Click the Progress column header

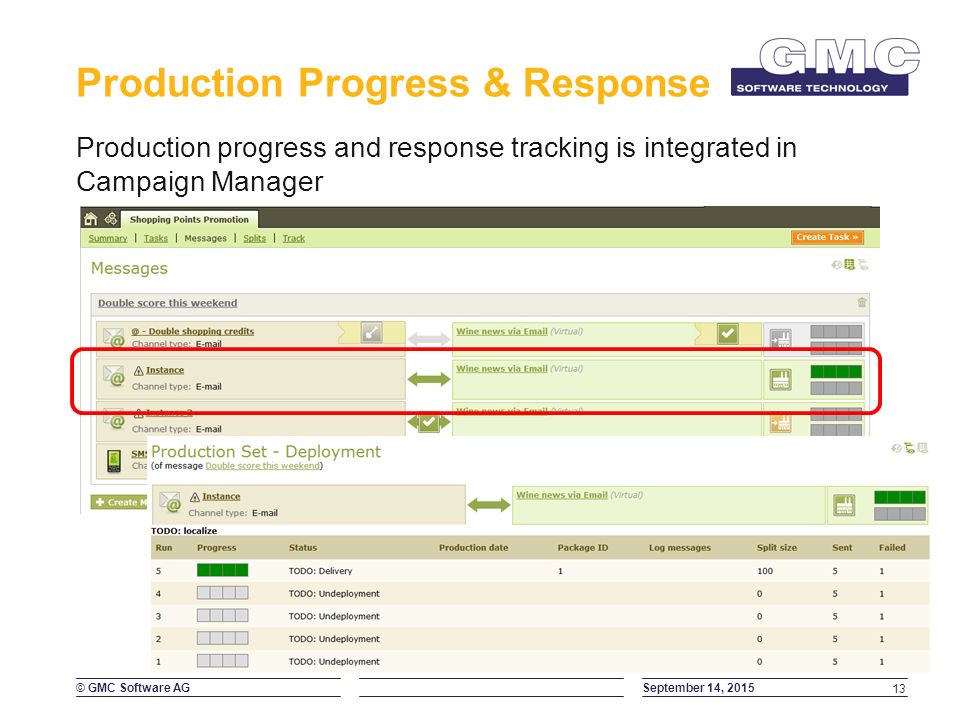point(217,548)
